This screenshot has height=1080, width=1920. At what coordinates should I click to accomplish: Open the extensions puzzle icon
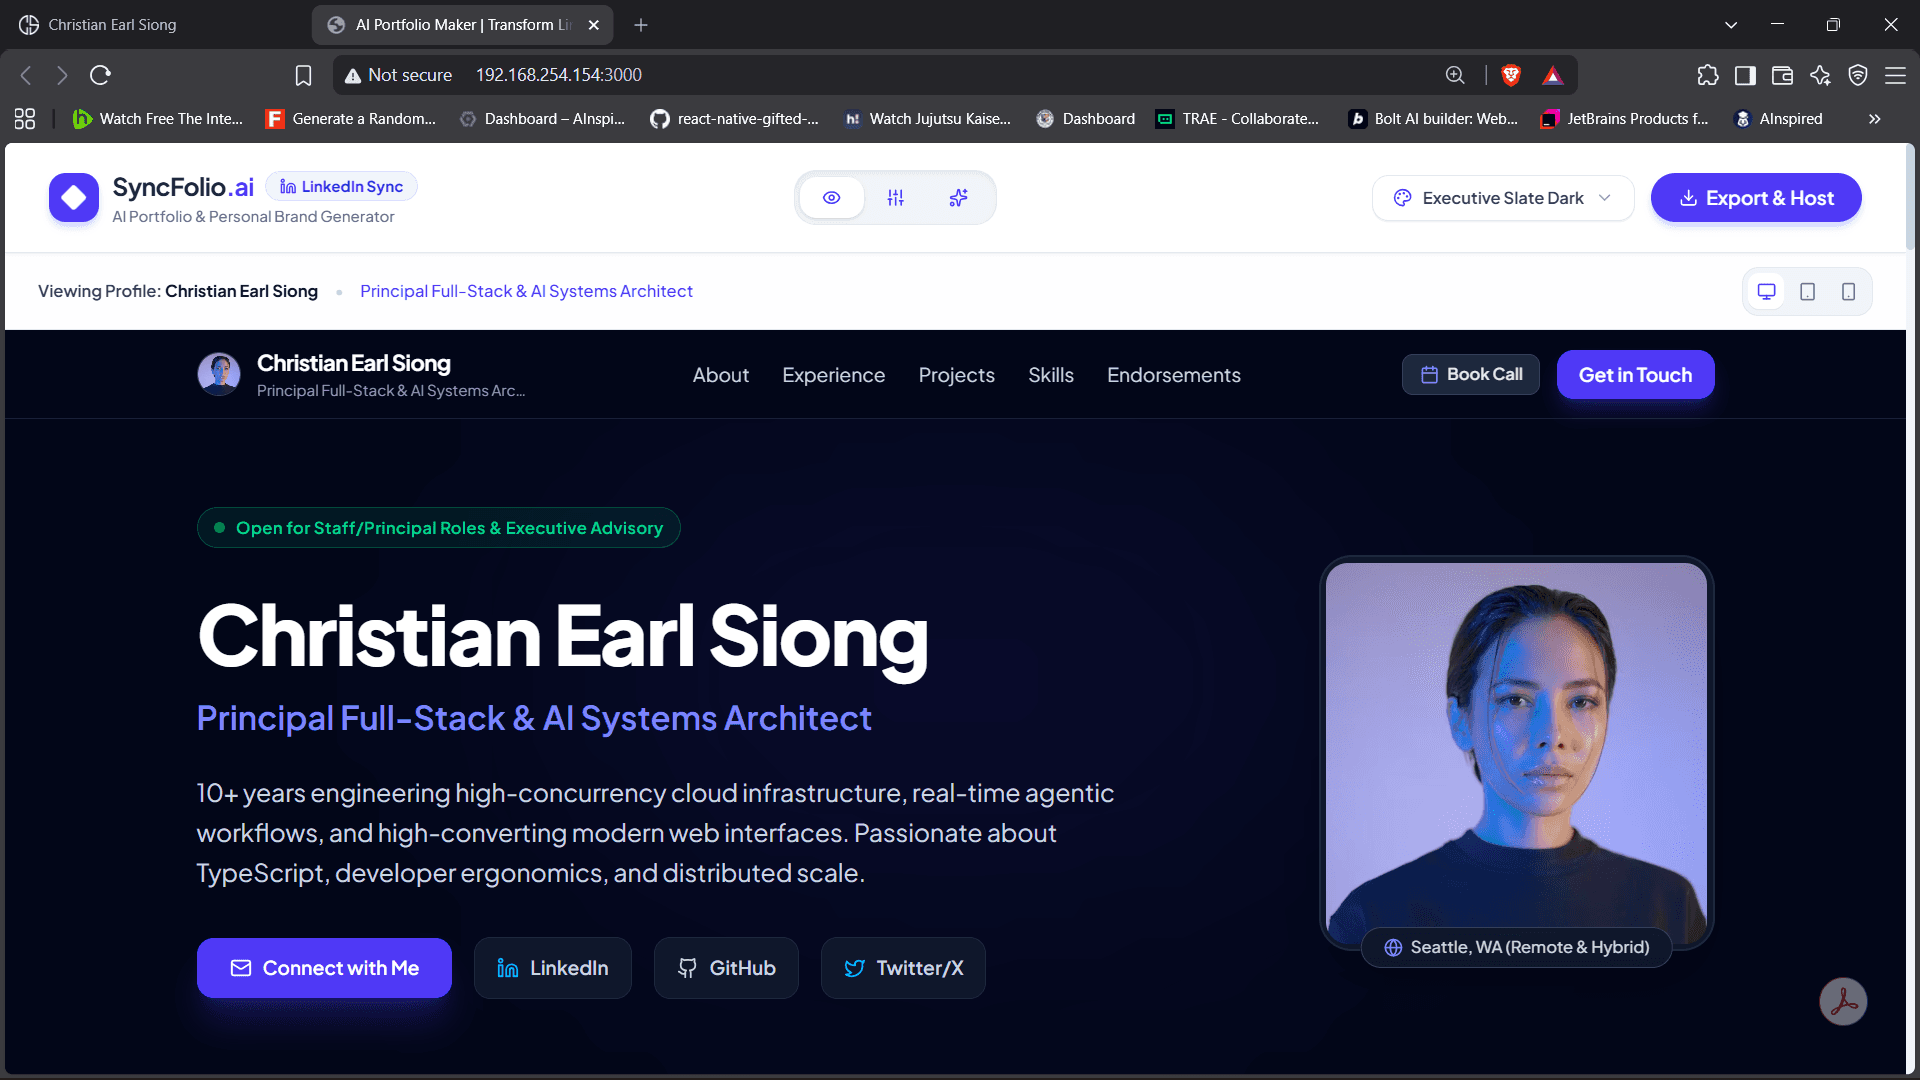pos(1708,75)
